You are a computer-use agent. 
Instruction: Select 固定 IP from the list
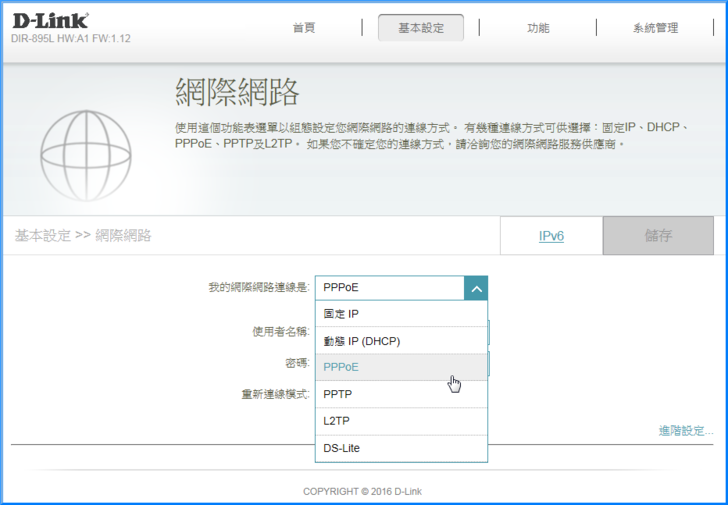[x=401, y=314]
